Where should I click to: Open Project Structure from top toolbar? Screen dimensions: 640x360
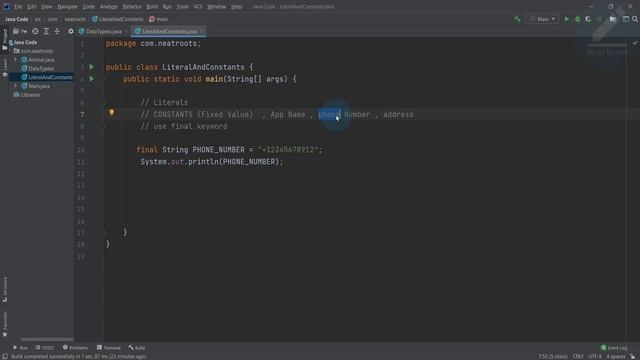click(613, 19)
